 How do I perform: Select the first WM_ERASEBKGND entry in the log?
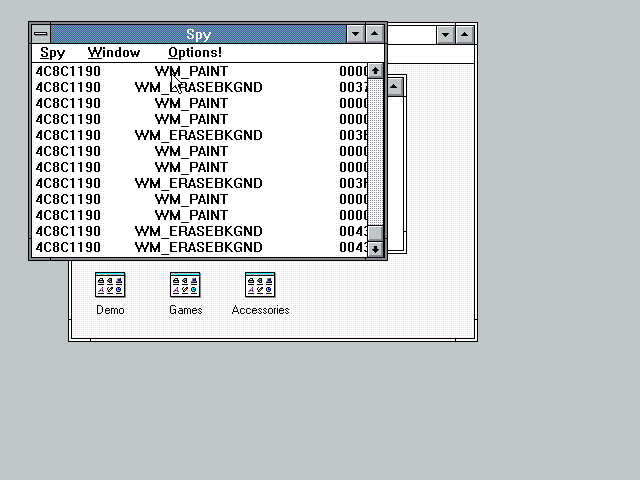[198, 87]
